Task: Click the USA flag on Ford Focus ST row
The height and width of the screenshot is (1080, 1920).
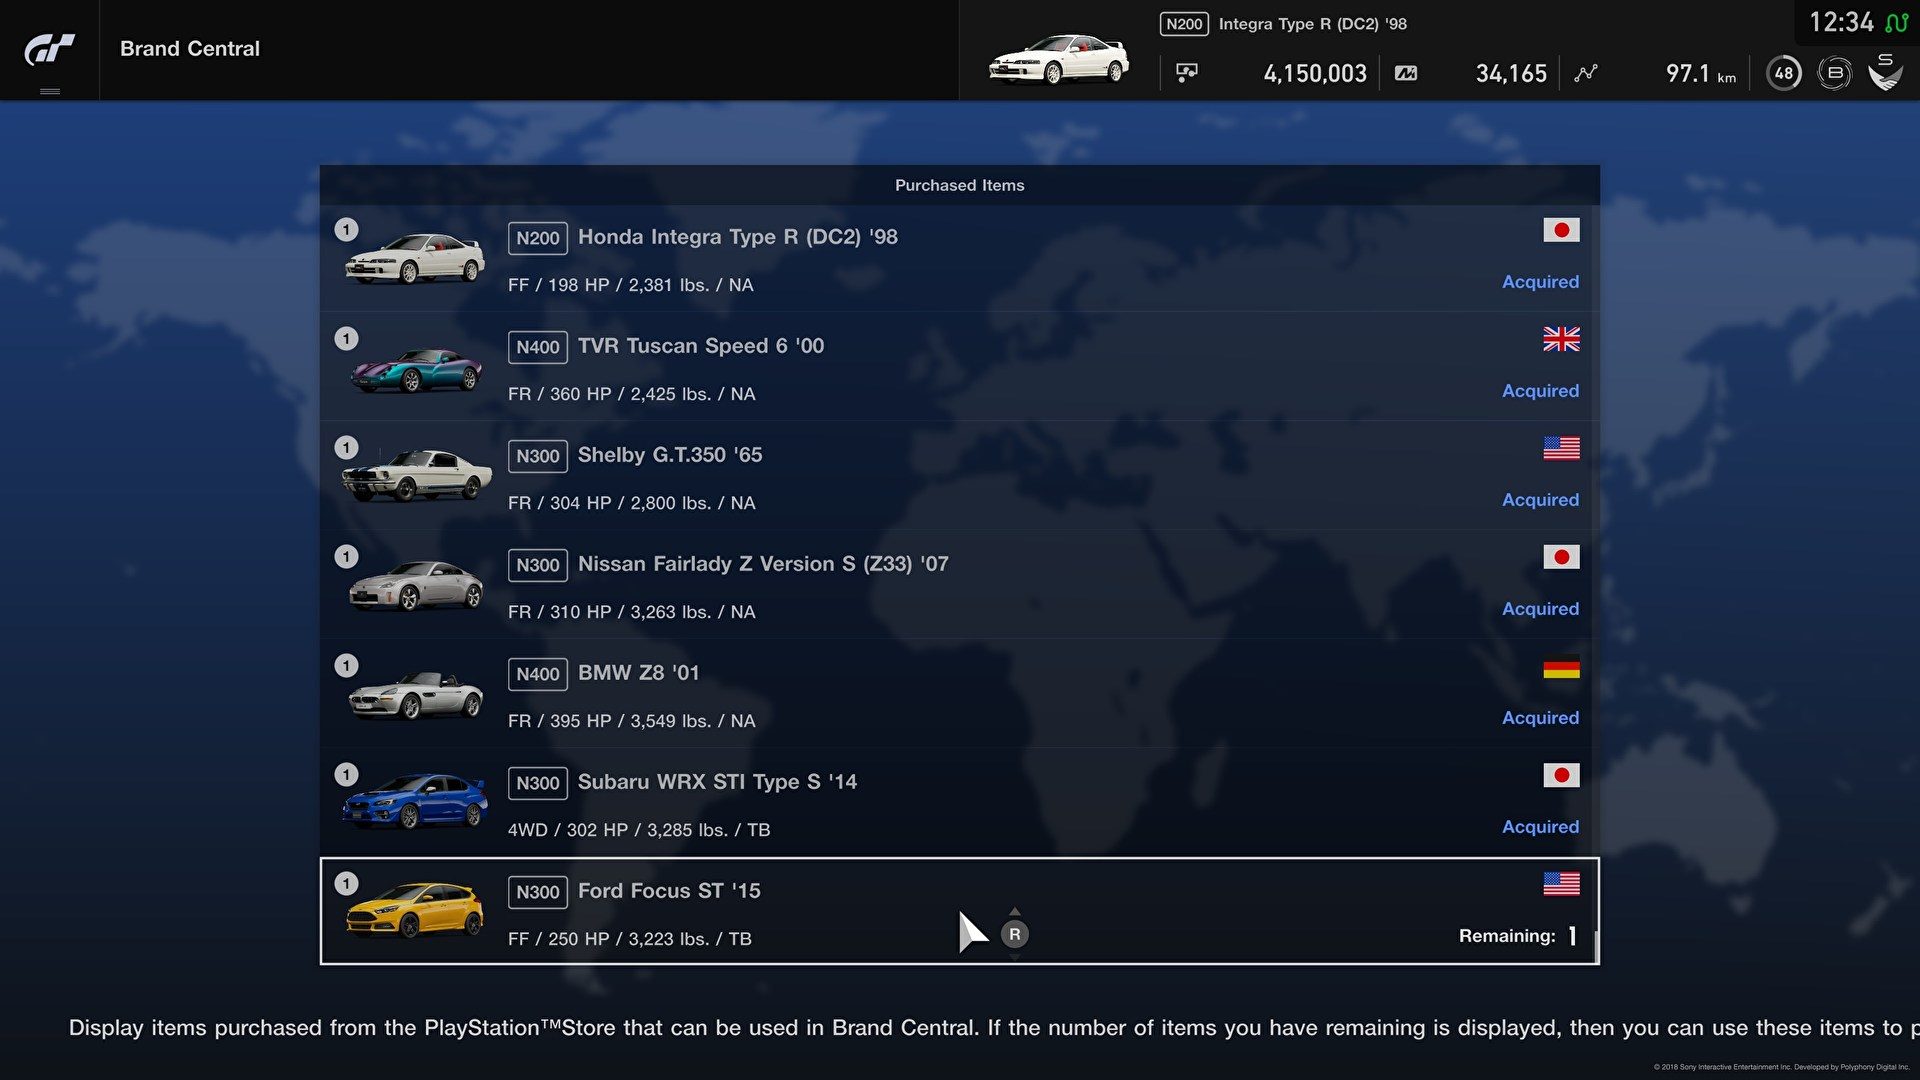Action: pos(1561,884)
